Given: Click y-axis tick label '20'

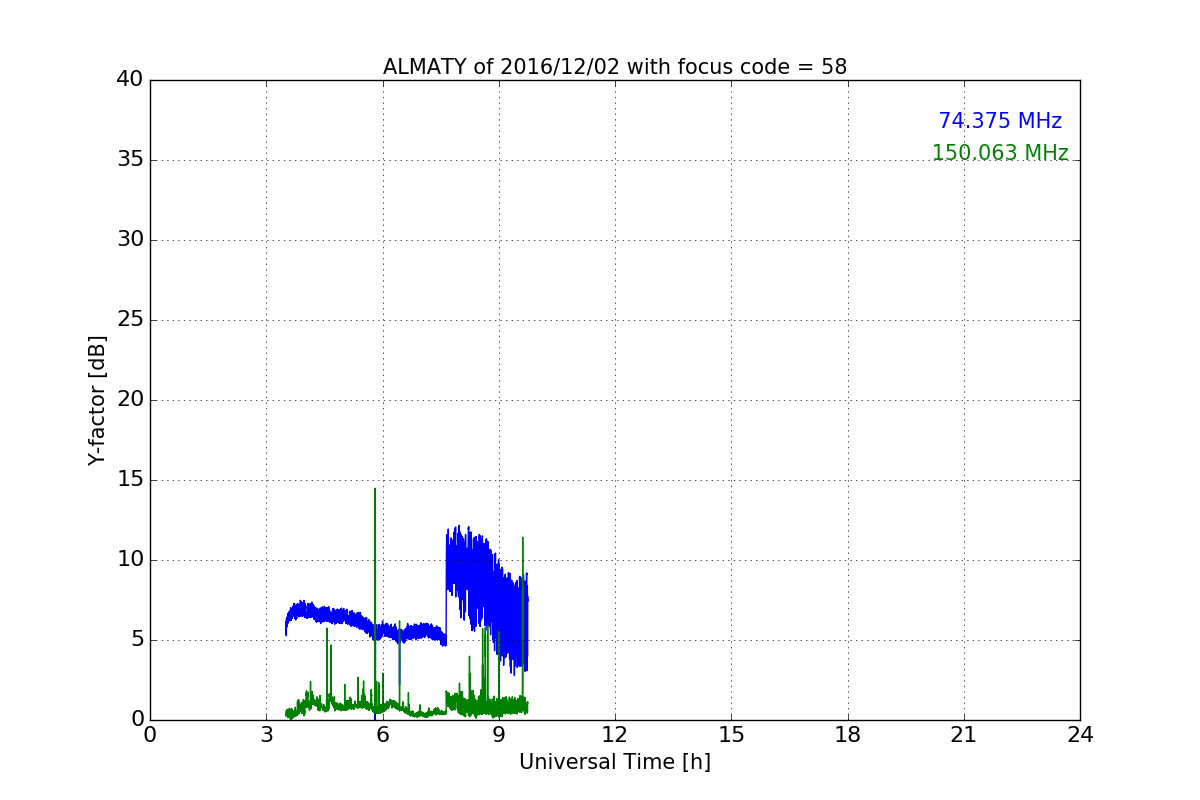Looking at the screenshot, I should coord(129,400).
